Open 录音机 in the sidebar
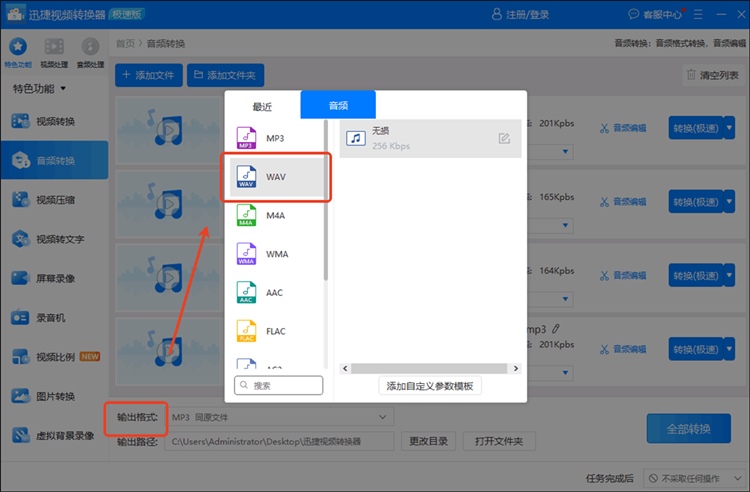Screen dimensions: 750x492 coord(55,317)
